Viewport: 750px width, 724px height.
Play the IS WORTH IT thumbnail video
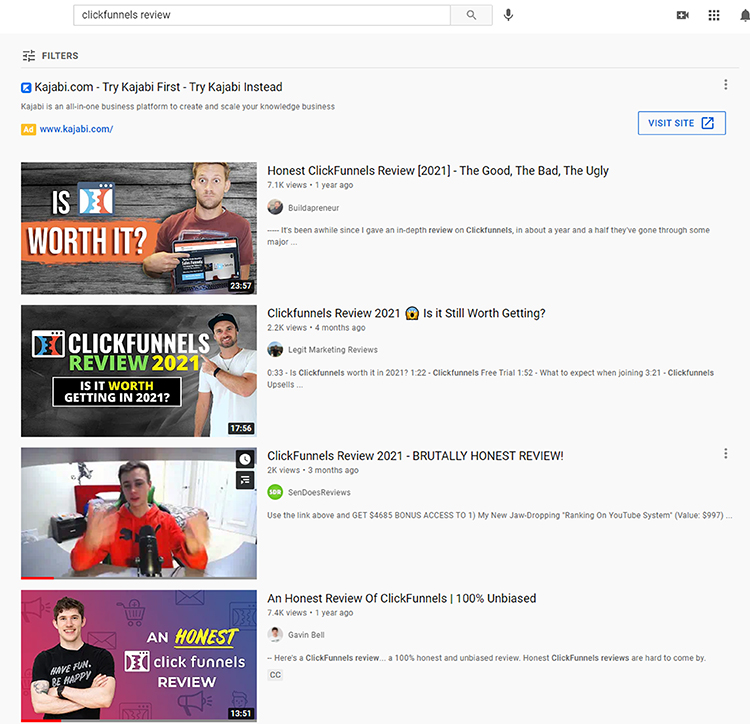[139, 228]
